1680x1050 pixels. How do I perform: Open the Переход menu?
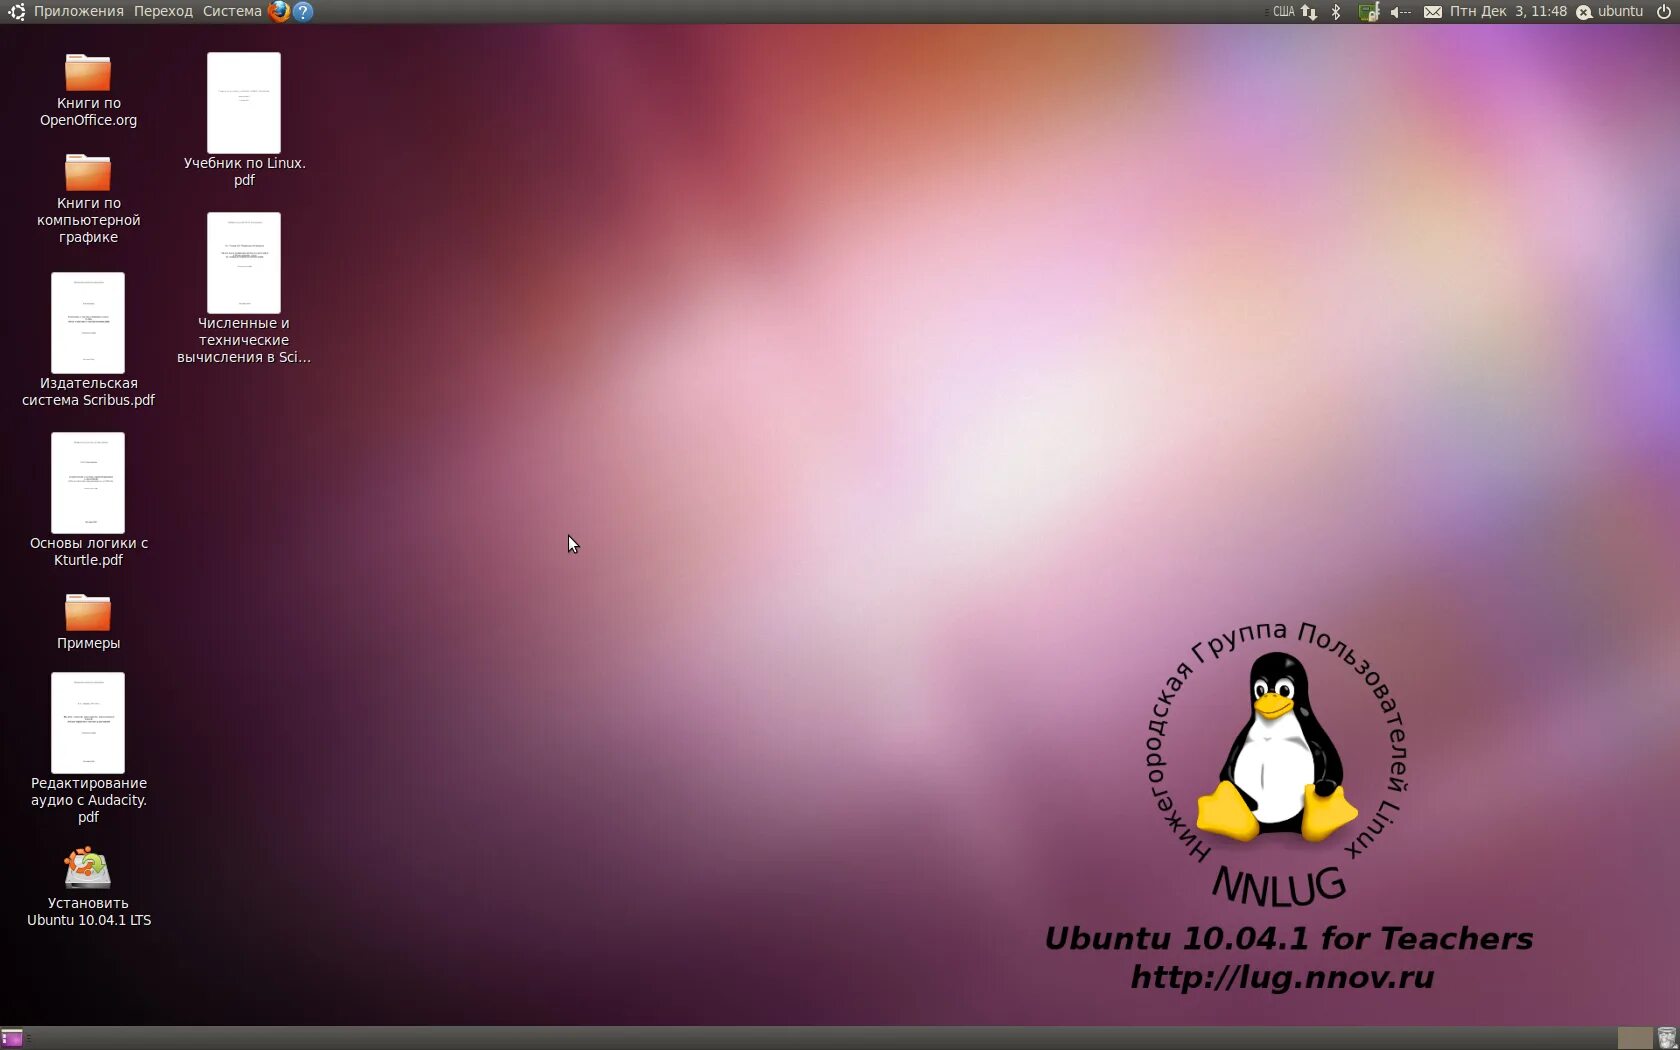(x=163, y=11)
